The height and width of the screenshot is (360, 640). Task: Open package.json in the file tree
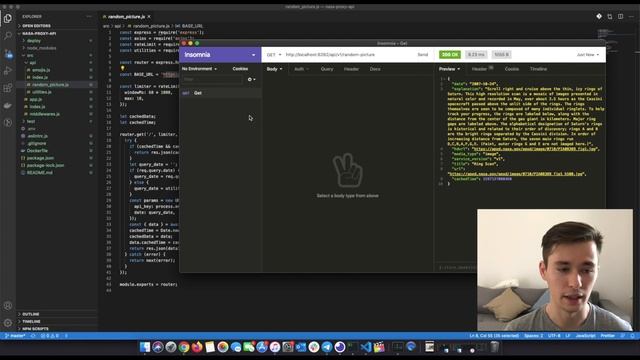click(x=40, y=158)
